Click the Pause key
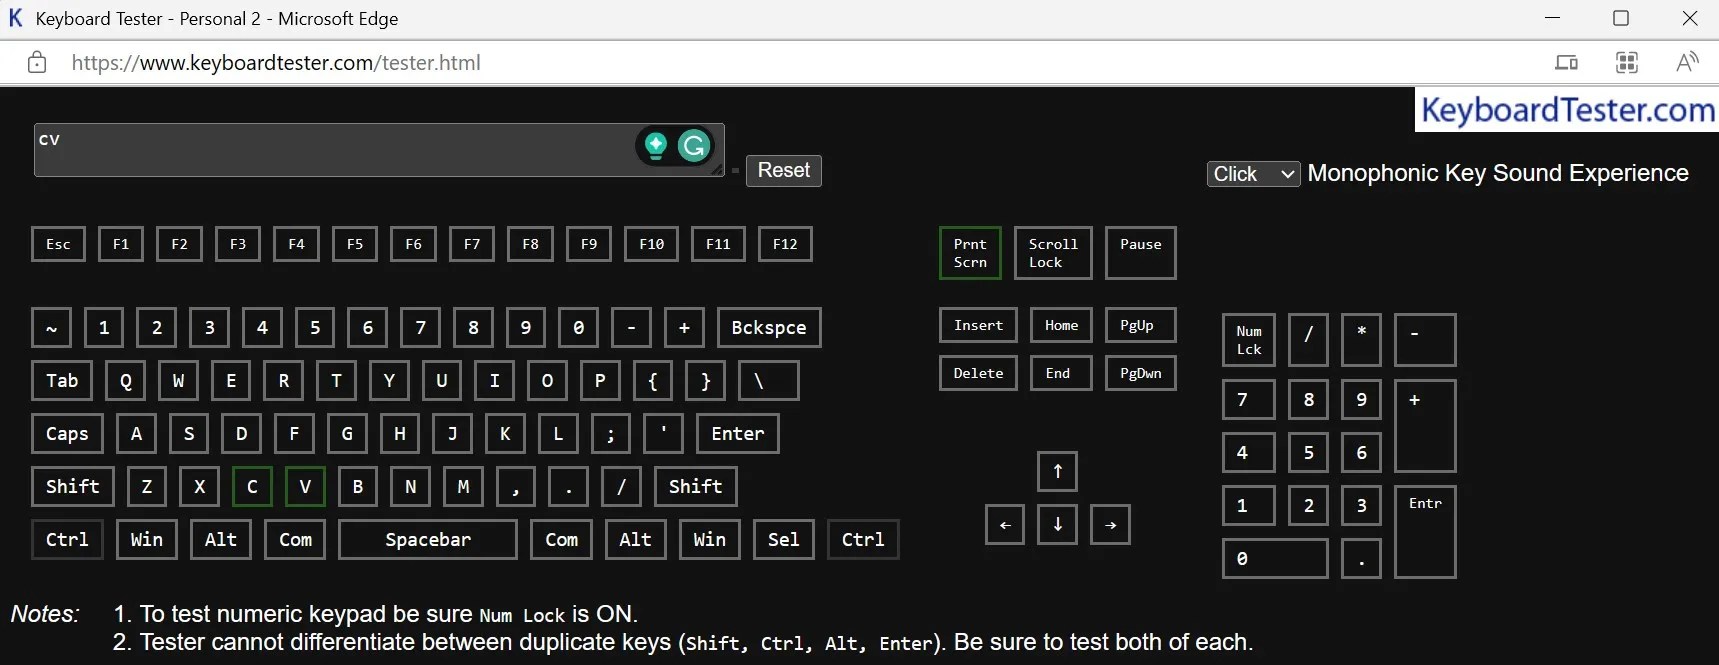Image resolution: width=1719 pixels, height=665 pixels. (1141, 253)
